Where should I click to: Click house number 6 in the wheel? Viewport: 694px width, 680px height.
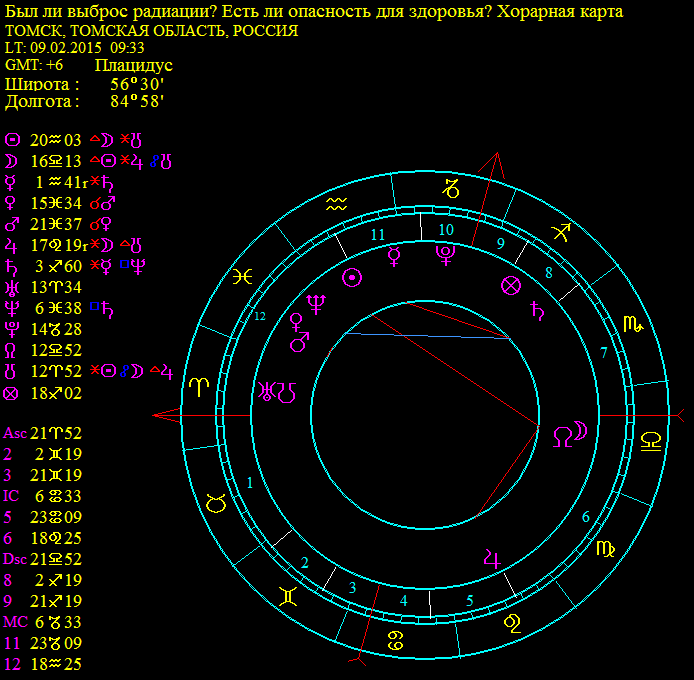tap(586, 517)
